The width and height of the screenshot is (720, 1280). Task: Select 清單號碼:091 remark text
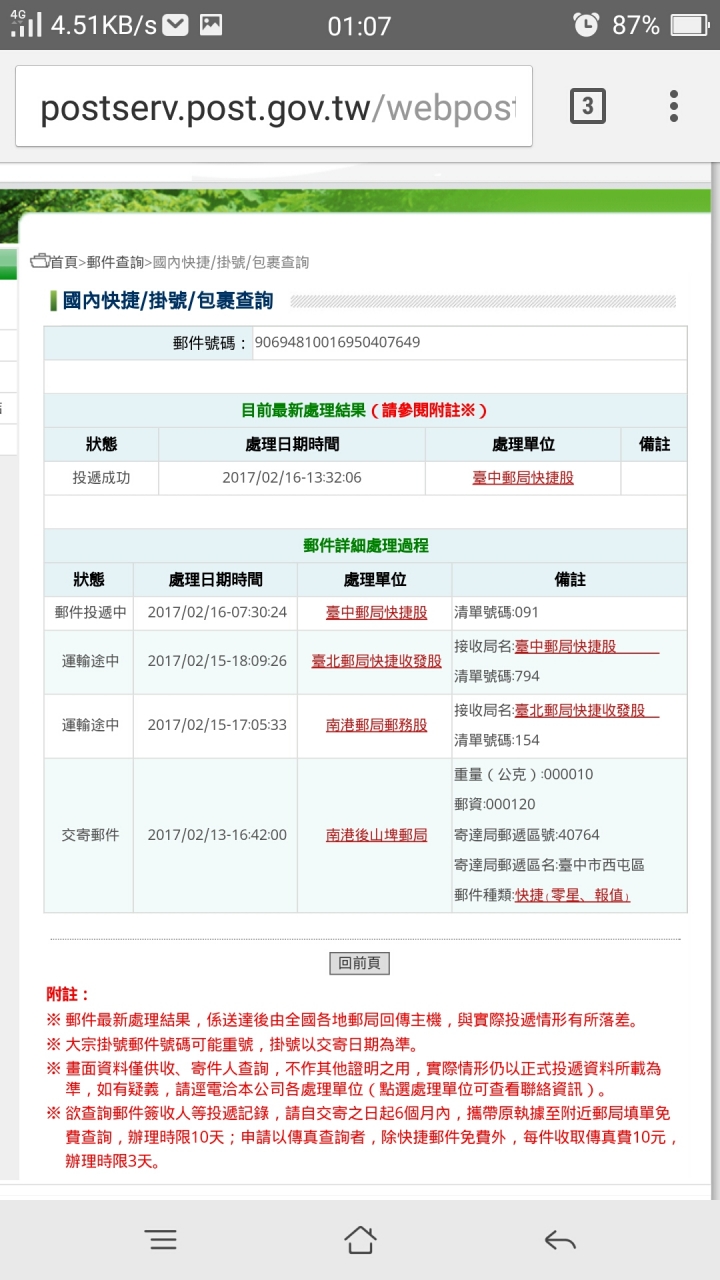[x=496, y=612]
